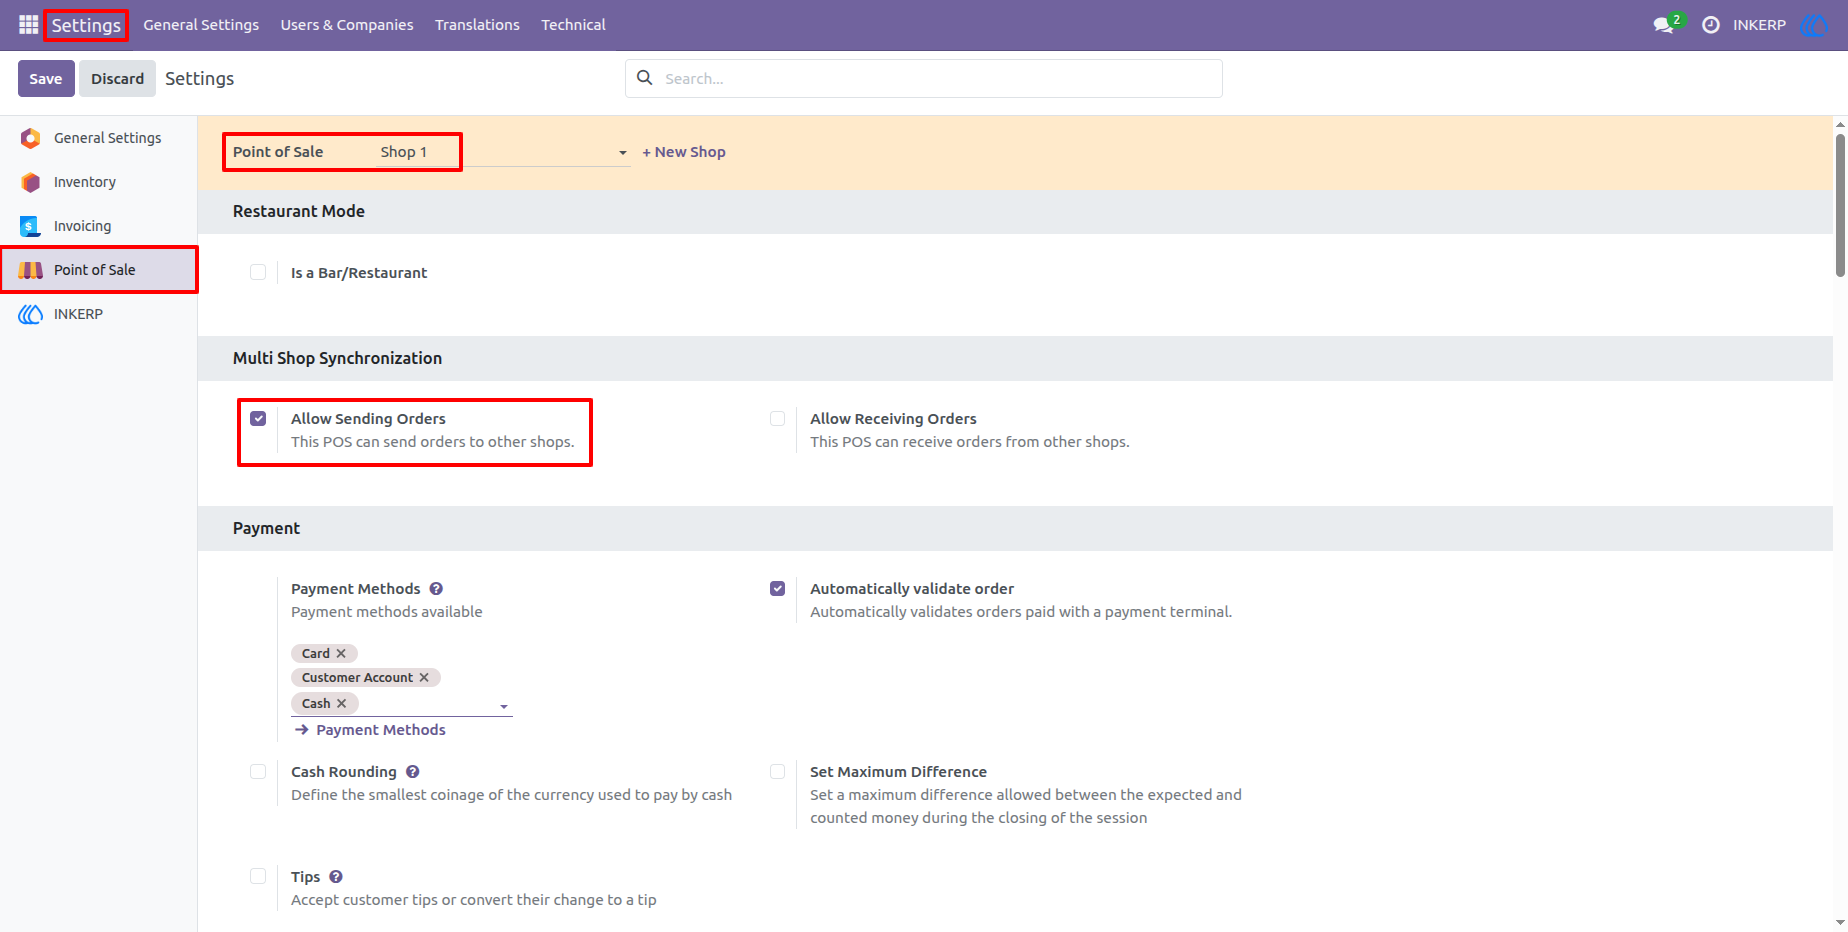Show help for Payment Methods
This screenshot has height=932, width=1848.
(436, 589)
